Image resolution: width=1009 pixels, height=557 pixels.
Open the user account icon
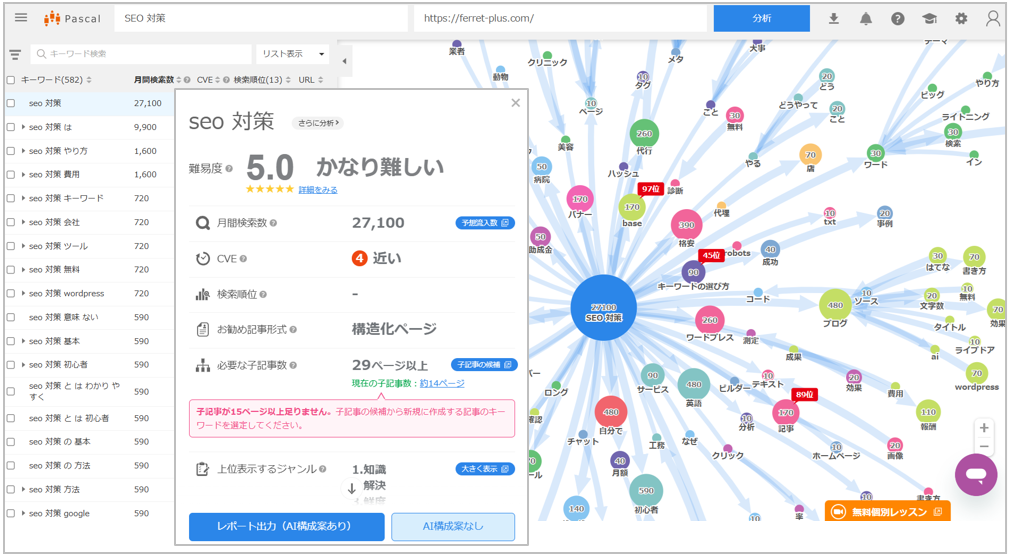(x=992, y=19)
